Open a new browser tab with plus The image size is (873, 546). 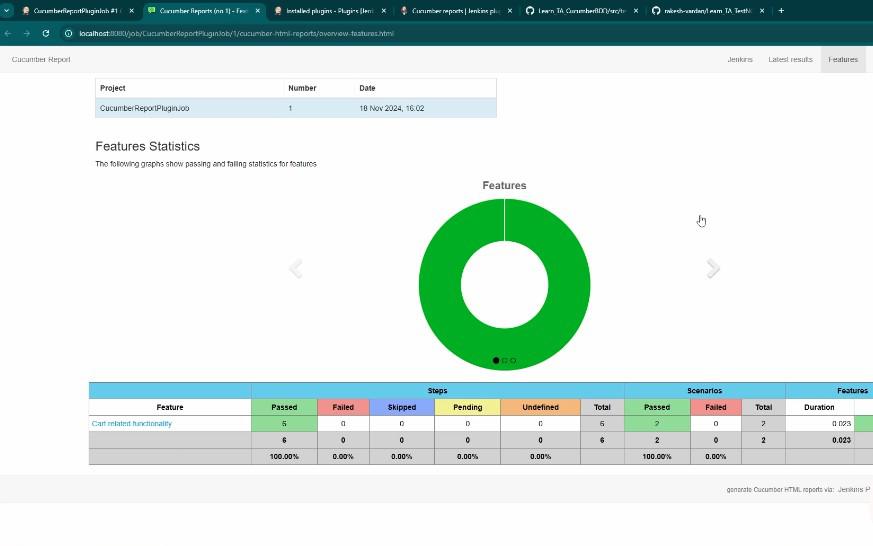coord(781,11)
